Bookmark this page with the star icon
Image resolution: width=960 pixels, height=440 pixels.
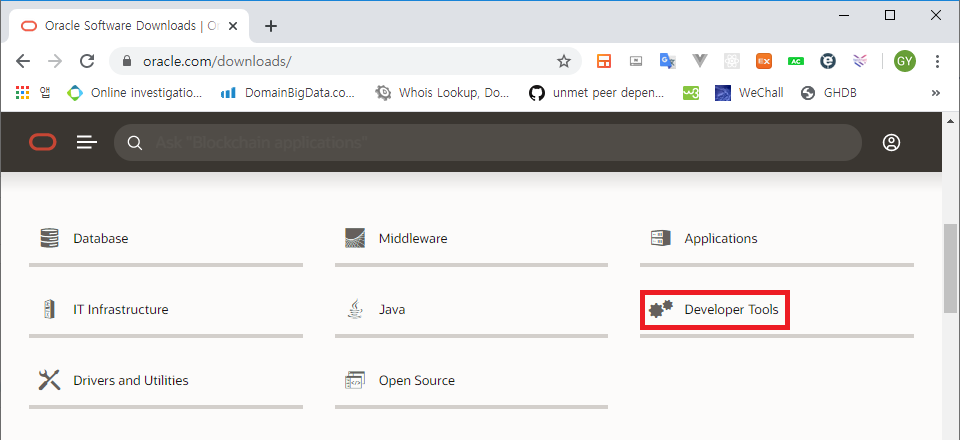[x=564, y=61]
